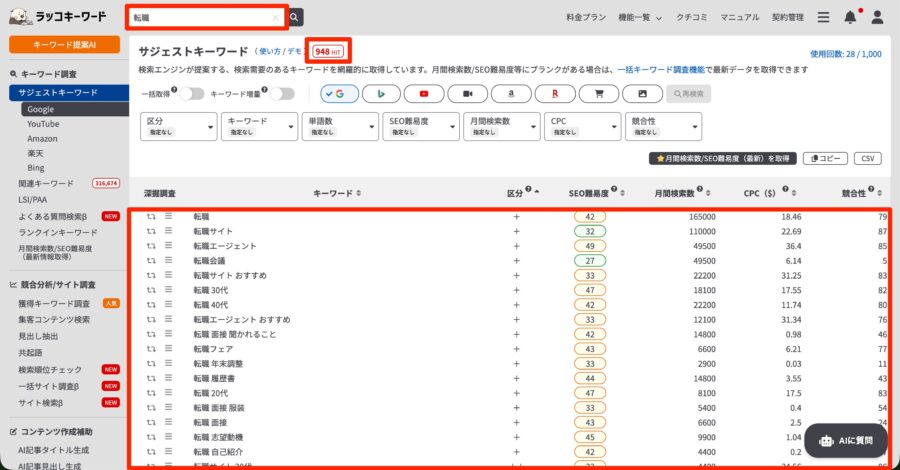The height and width of the screenshot is (470, 900).
Task: Click the plus icon in the 転職 row
Action: pyautogui.click(x=517, y=217)
